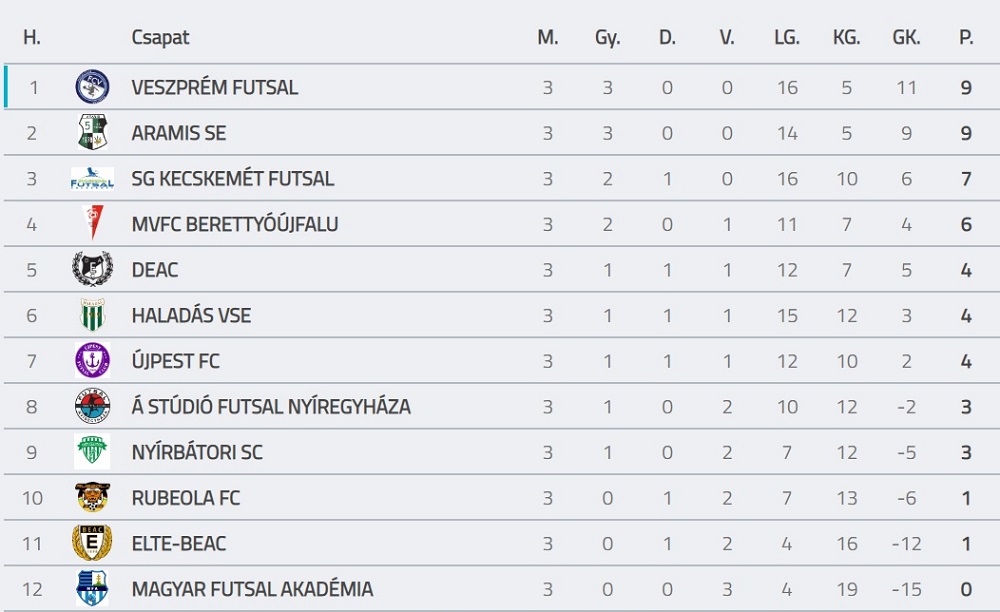
Task: Click the Rubeola FC team badge
Action: tap(93, 498)
